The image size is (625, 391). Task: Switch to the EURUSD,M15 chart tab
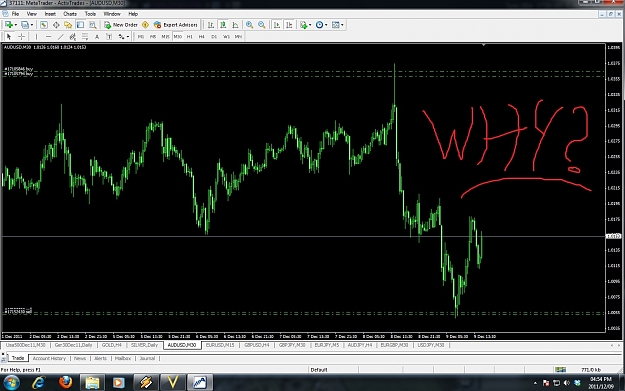point(220,345)
